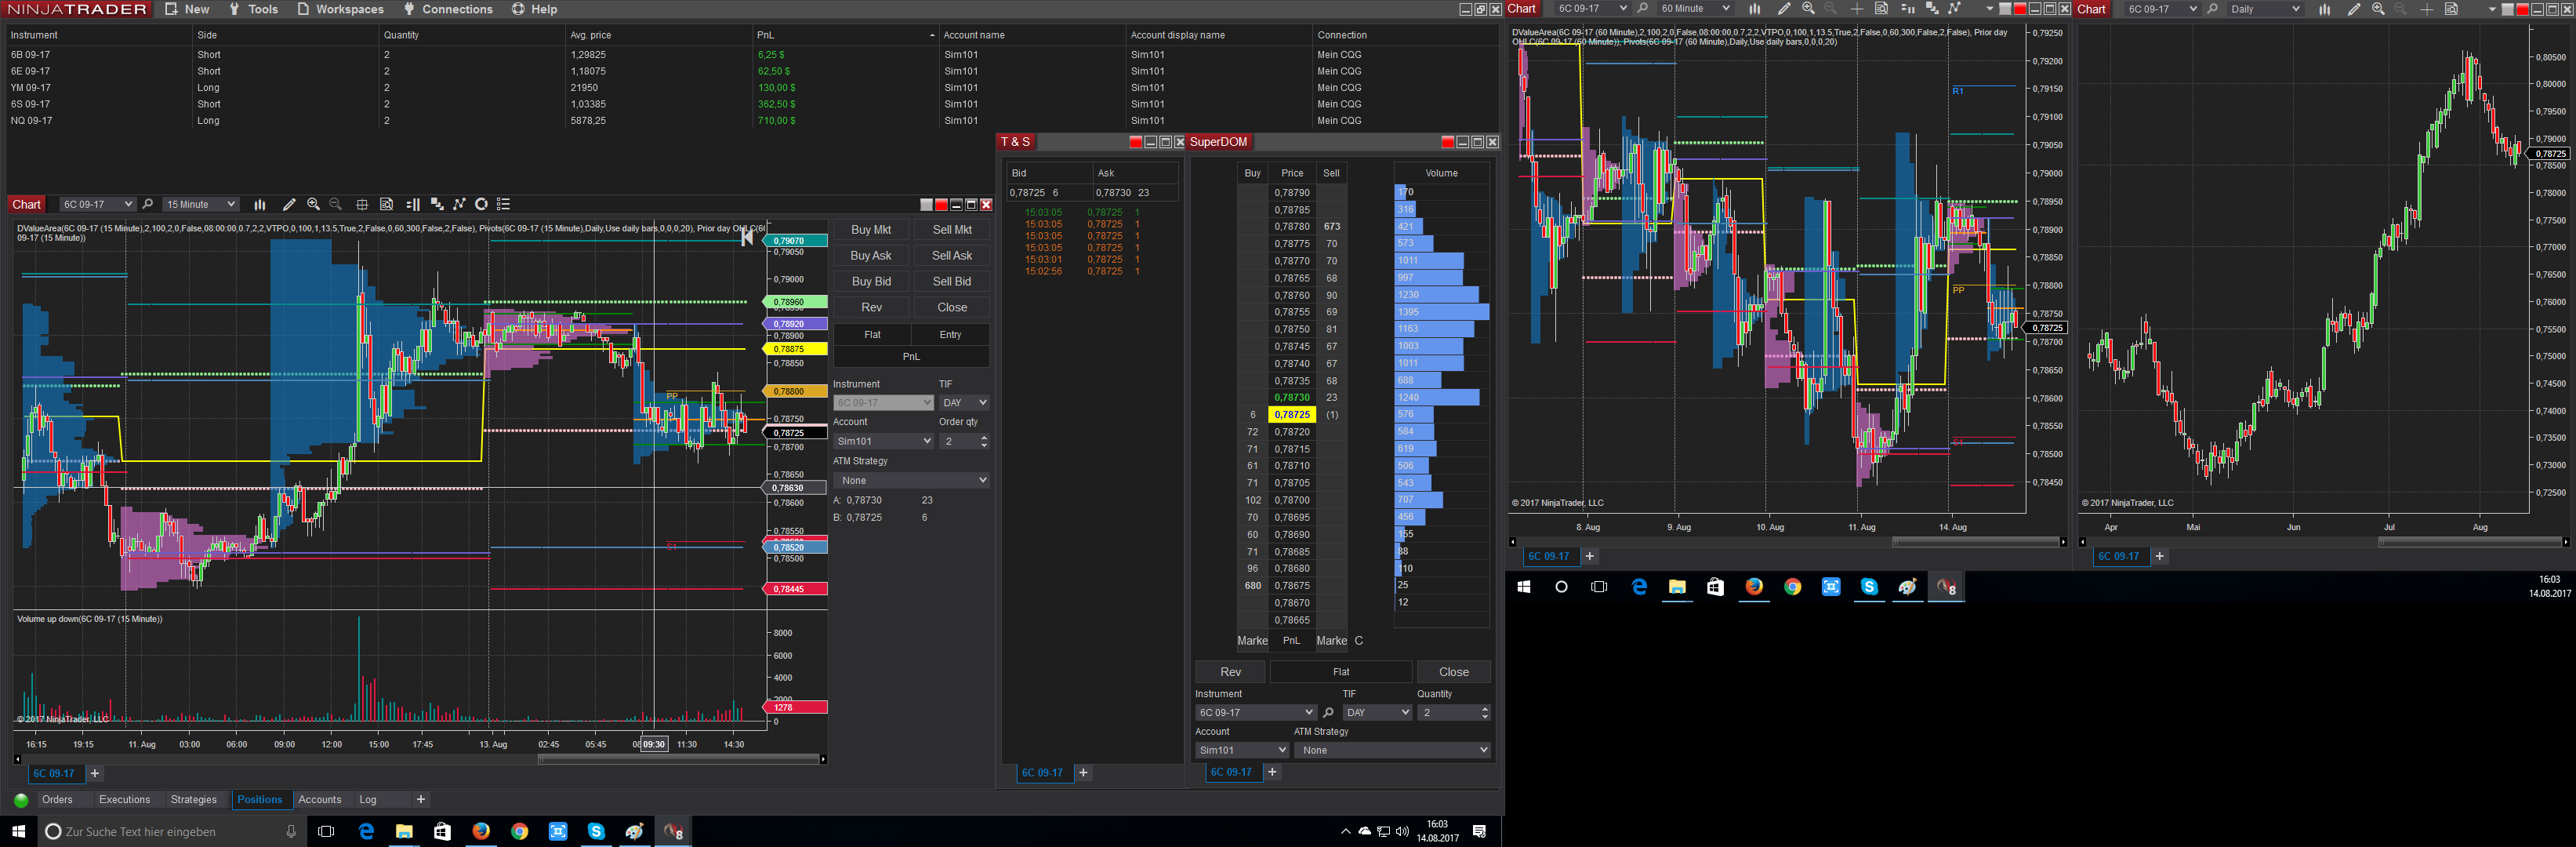Open the Tools menu
The height and width of the screenshot is (847, 2576).
pyautogui.click(x=254, y=9)
